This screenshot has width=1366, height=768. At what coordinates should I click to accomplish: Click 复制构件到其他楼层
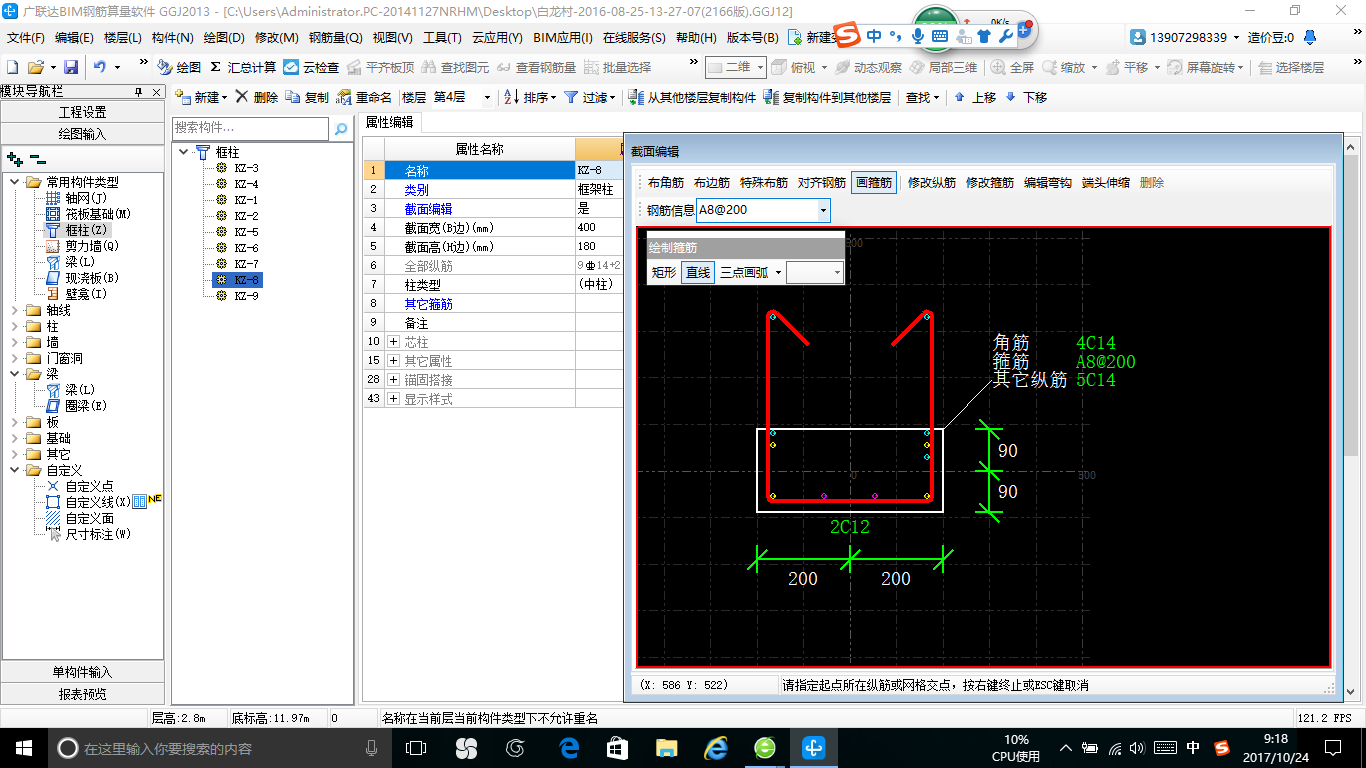[x=827, y=97]
